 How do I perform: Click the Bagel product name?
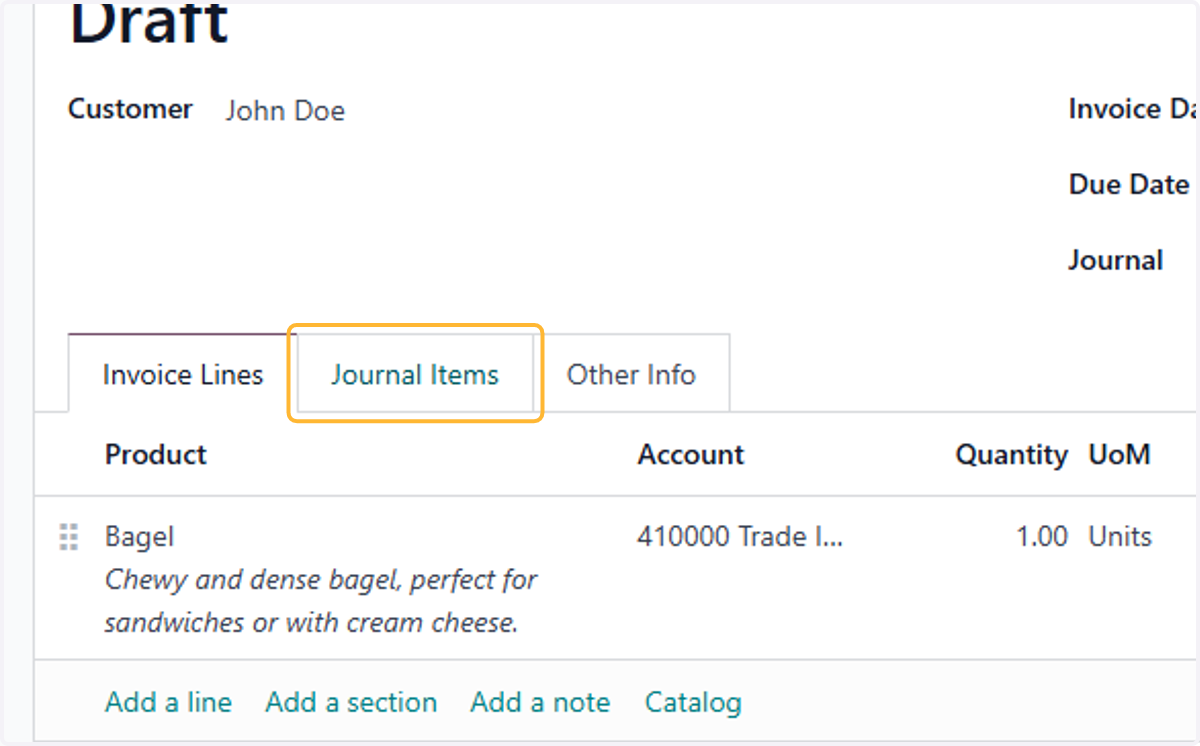(139, 537)
